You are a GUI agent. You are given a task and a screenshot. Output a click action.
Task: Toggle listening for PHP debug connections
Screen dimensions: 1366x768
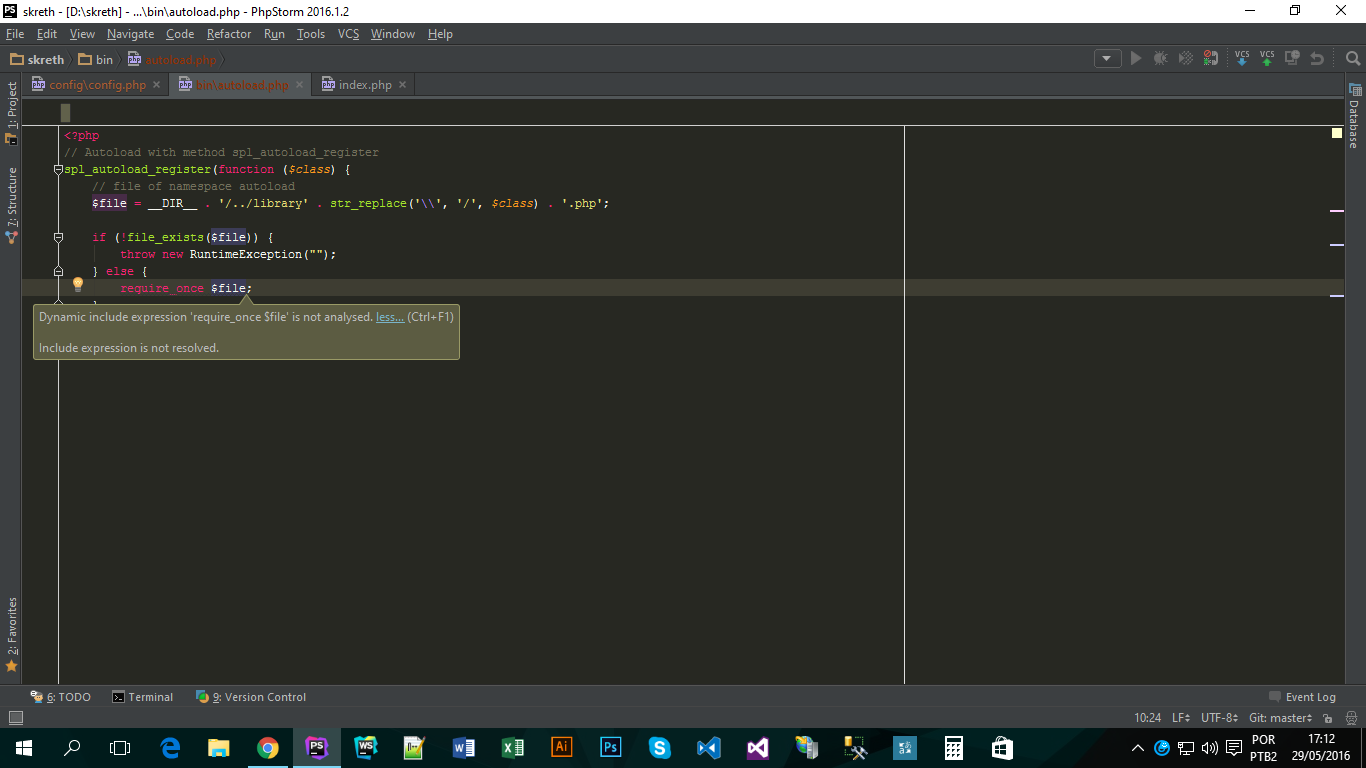1210,59
